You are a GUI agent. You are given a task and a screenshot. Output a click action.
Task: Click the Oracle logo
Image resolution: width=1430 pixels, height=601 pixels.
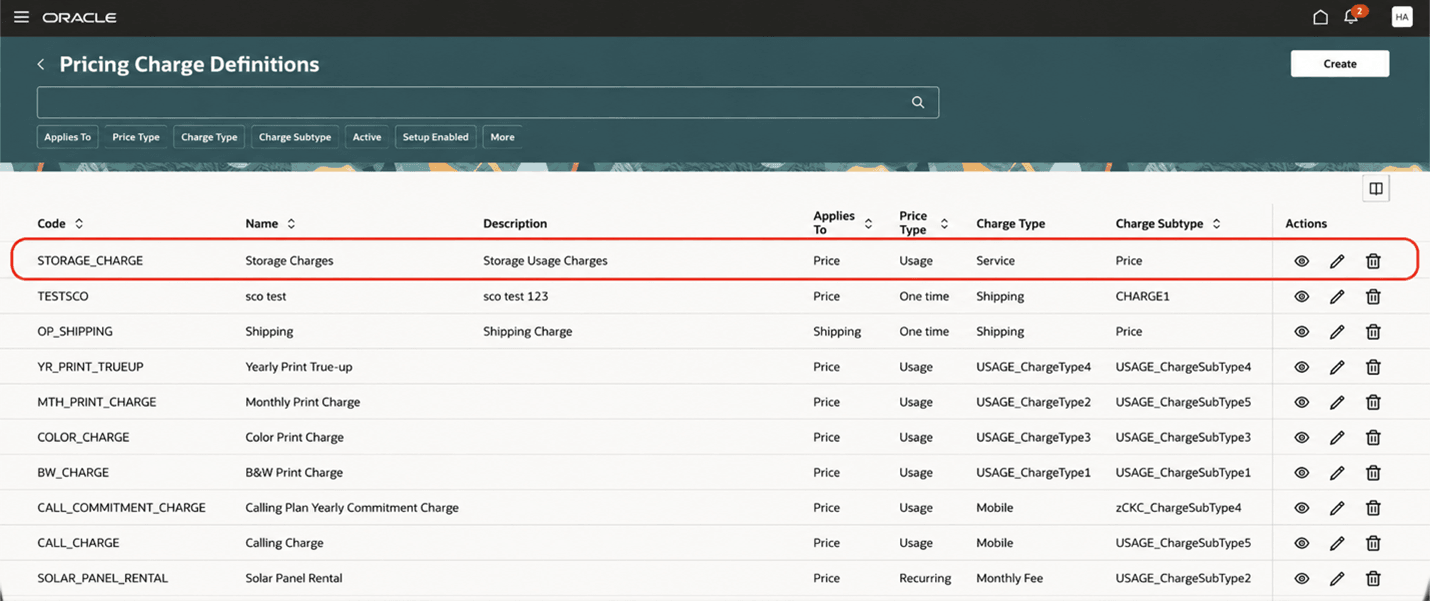point(79,17)
